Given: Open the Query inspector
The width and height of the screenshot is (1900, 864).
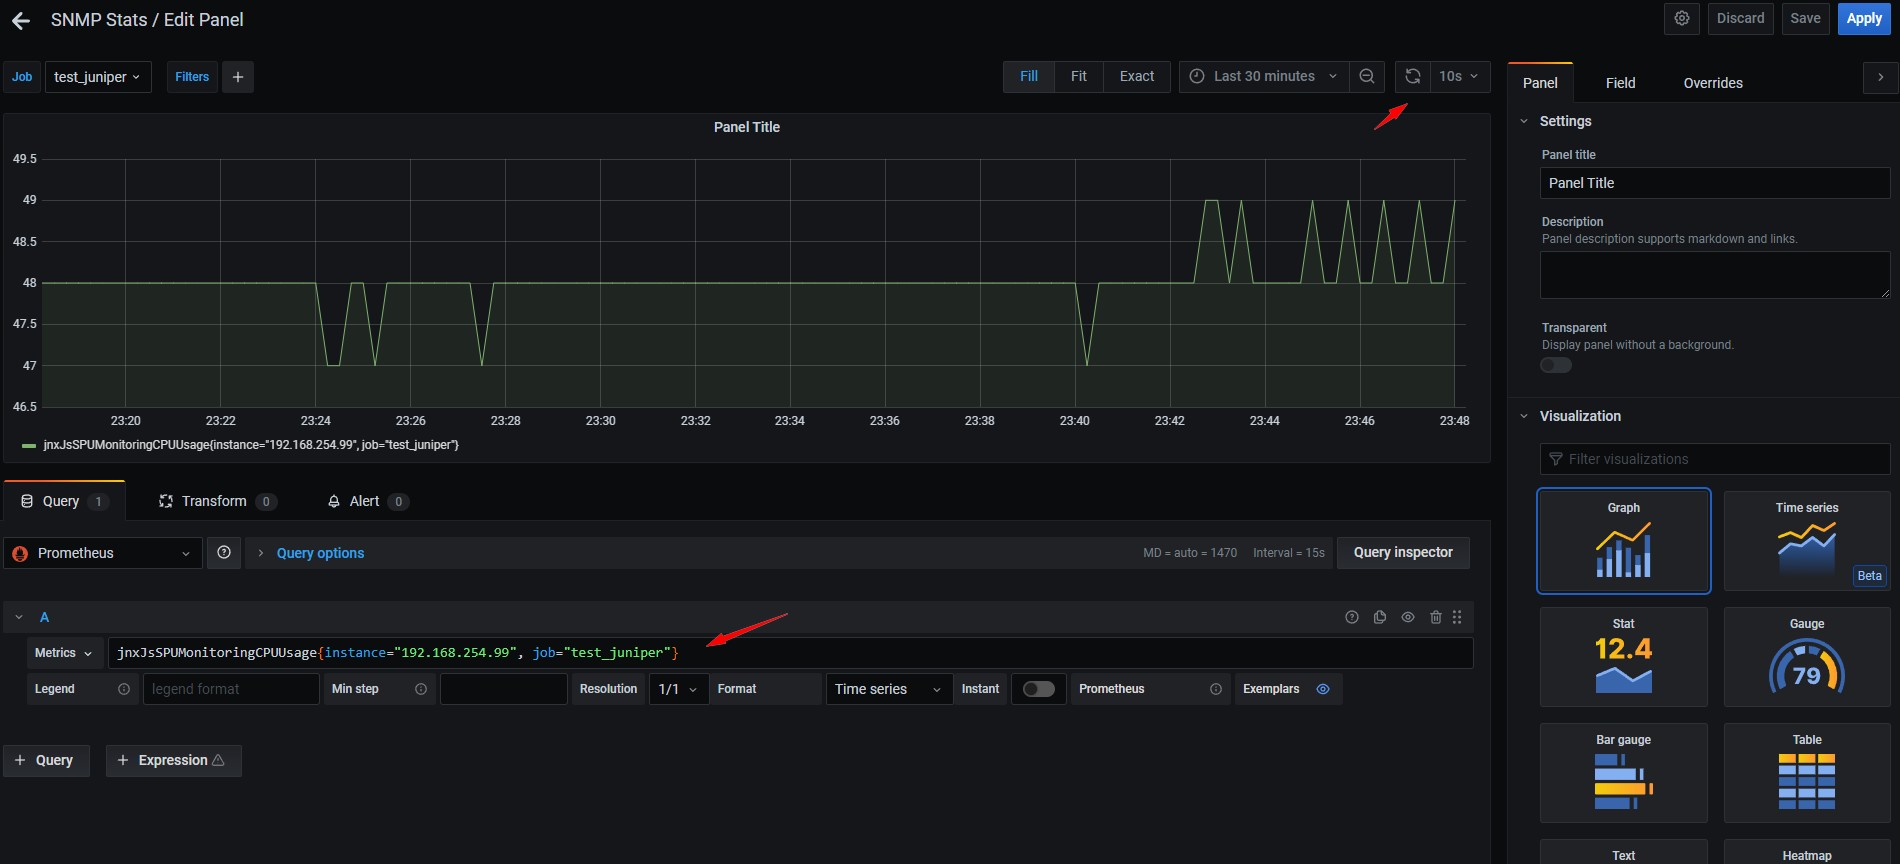Looking at the screenshot, I should tap(1402, 553).
